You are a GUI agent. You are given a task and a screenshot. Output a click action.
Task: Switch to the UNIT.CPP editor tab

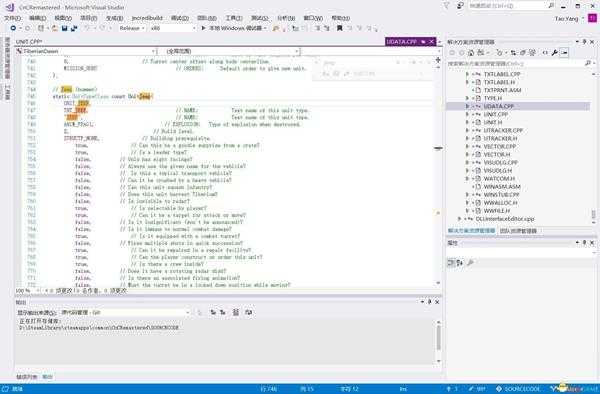point(29,42)
